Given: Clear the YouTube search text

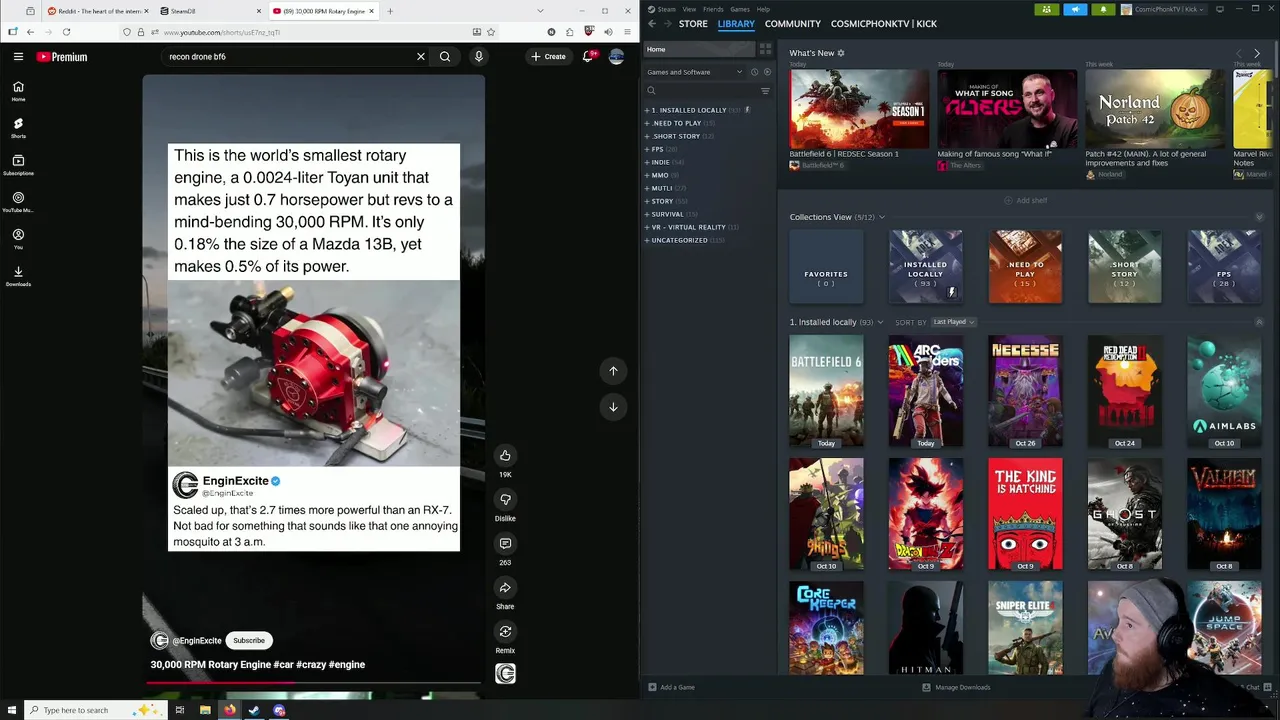Looking at the screenshot, I should pos(421,57).
